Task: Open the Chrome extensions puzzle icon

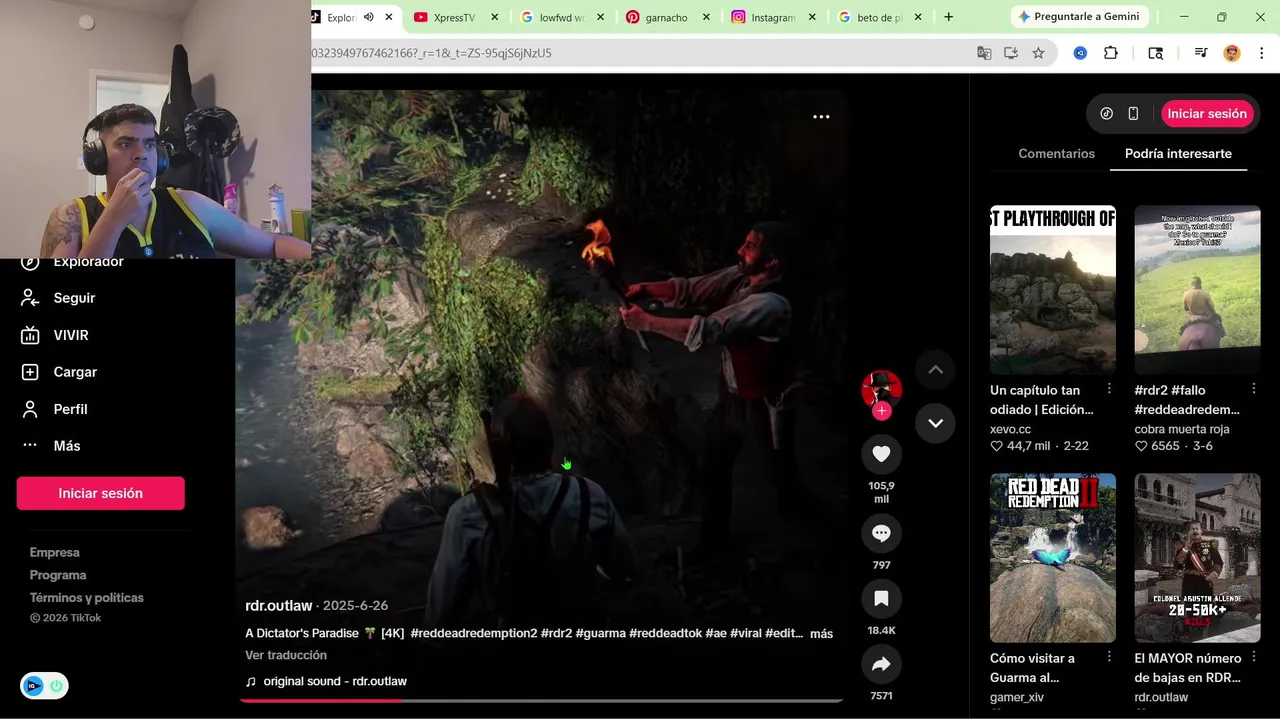Action: [x=1110, y=53]
